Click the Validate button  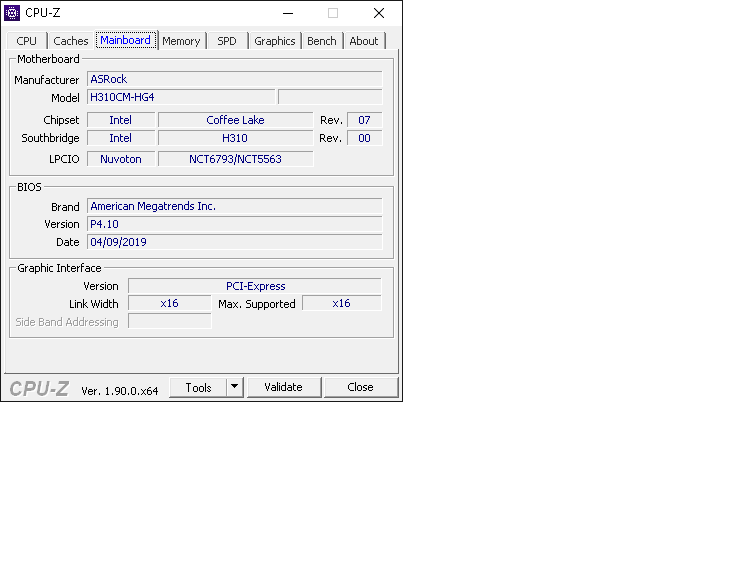coord(283,387)
